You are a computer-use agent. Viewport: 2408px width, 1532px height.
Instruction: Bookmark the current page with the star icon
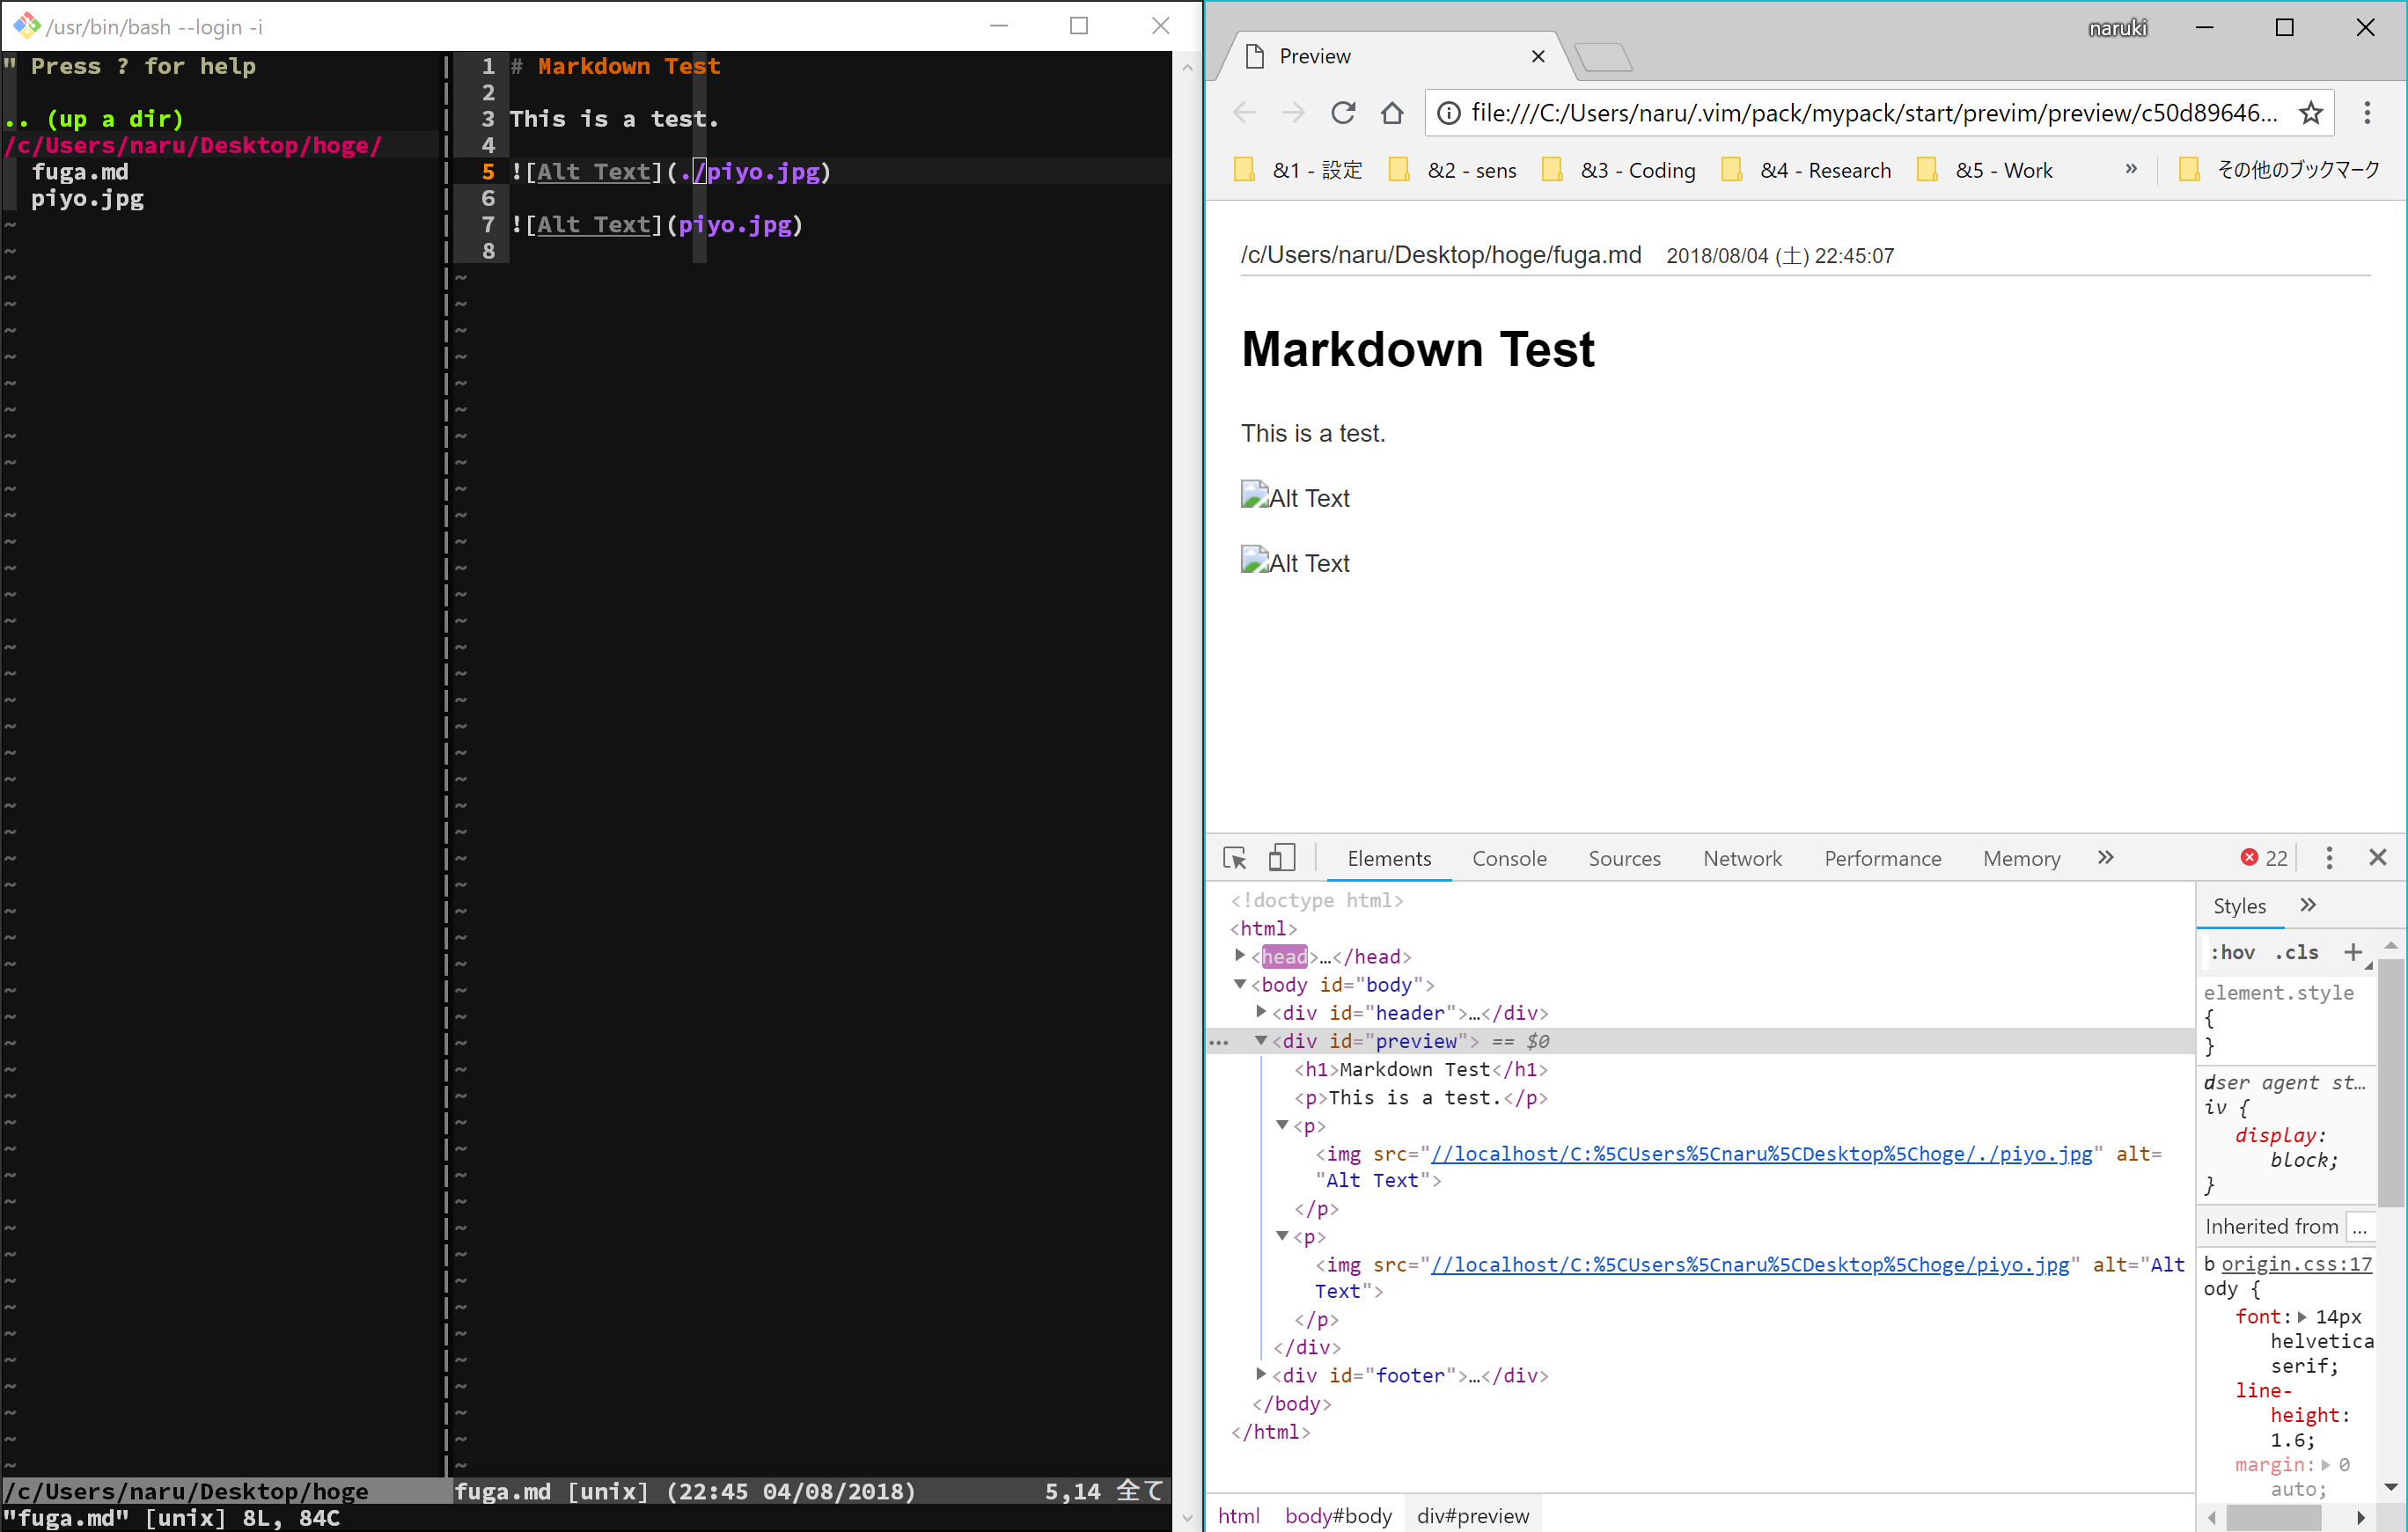pyautogui.click(x=2310, y=113)
